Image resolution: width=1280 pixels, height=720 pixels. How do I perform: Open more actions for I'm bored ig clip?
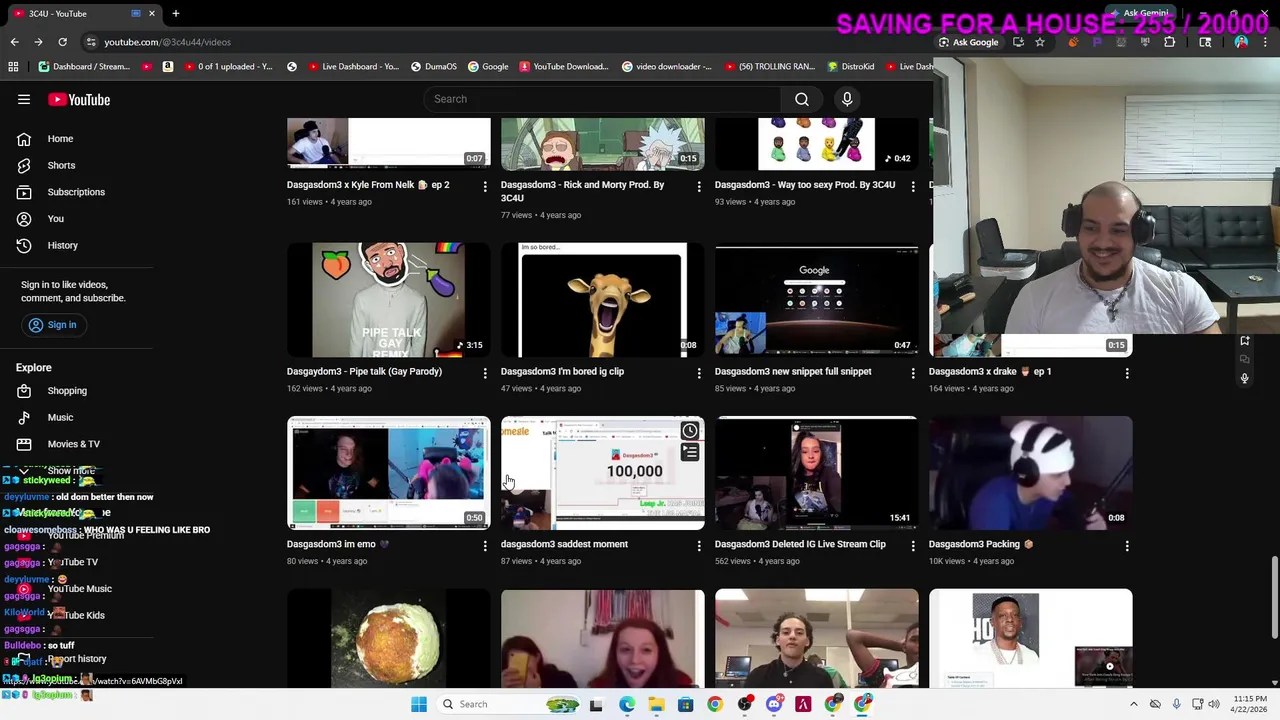click(x=699, y=373)
